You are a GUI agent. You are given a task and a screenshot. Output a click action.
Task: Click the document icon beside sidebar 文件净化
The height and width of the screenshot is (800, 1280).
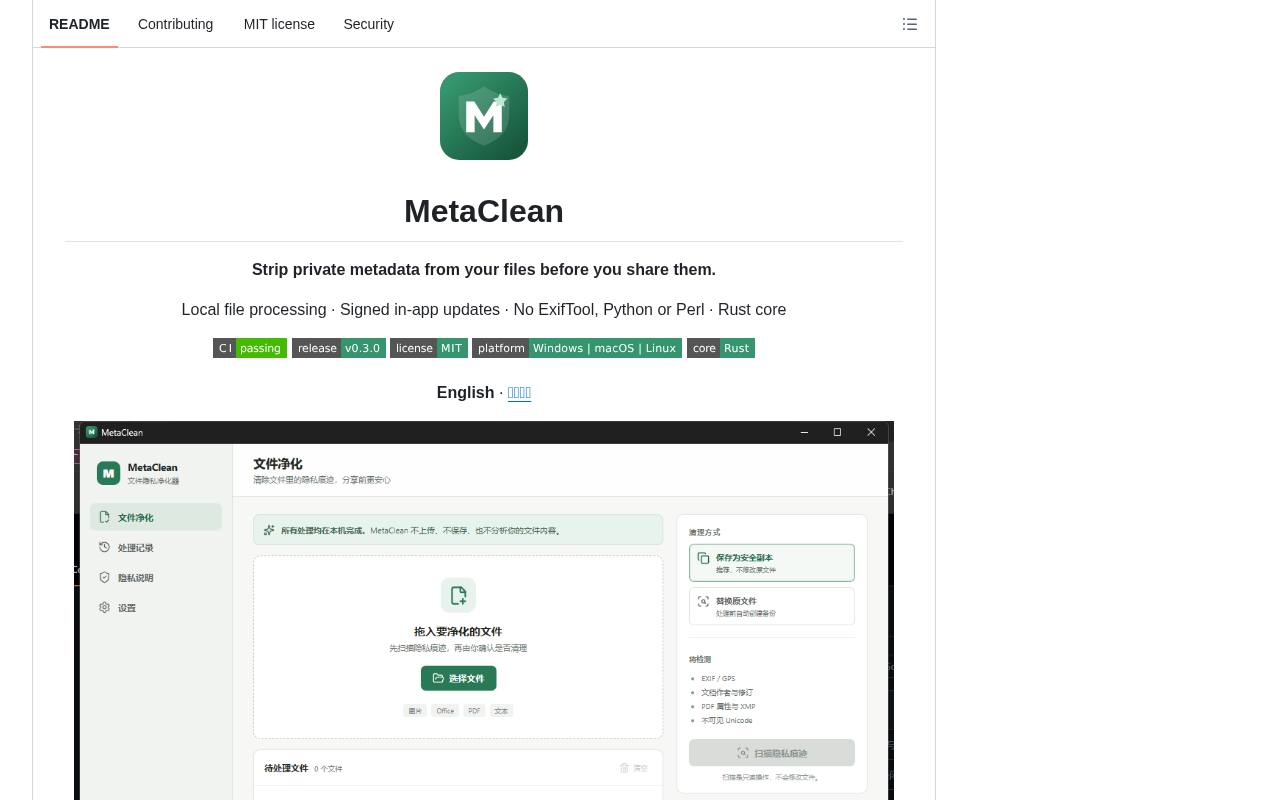click(x=104, y=517)
